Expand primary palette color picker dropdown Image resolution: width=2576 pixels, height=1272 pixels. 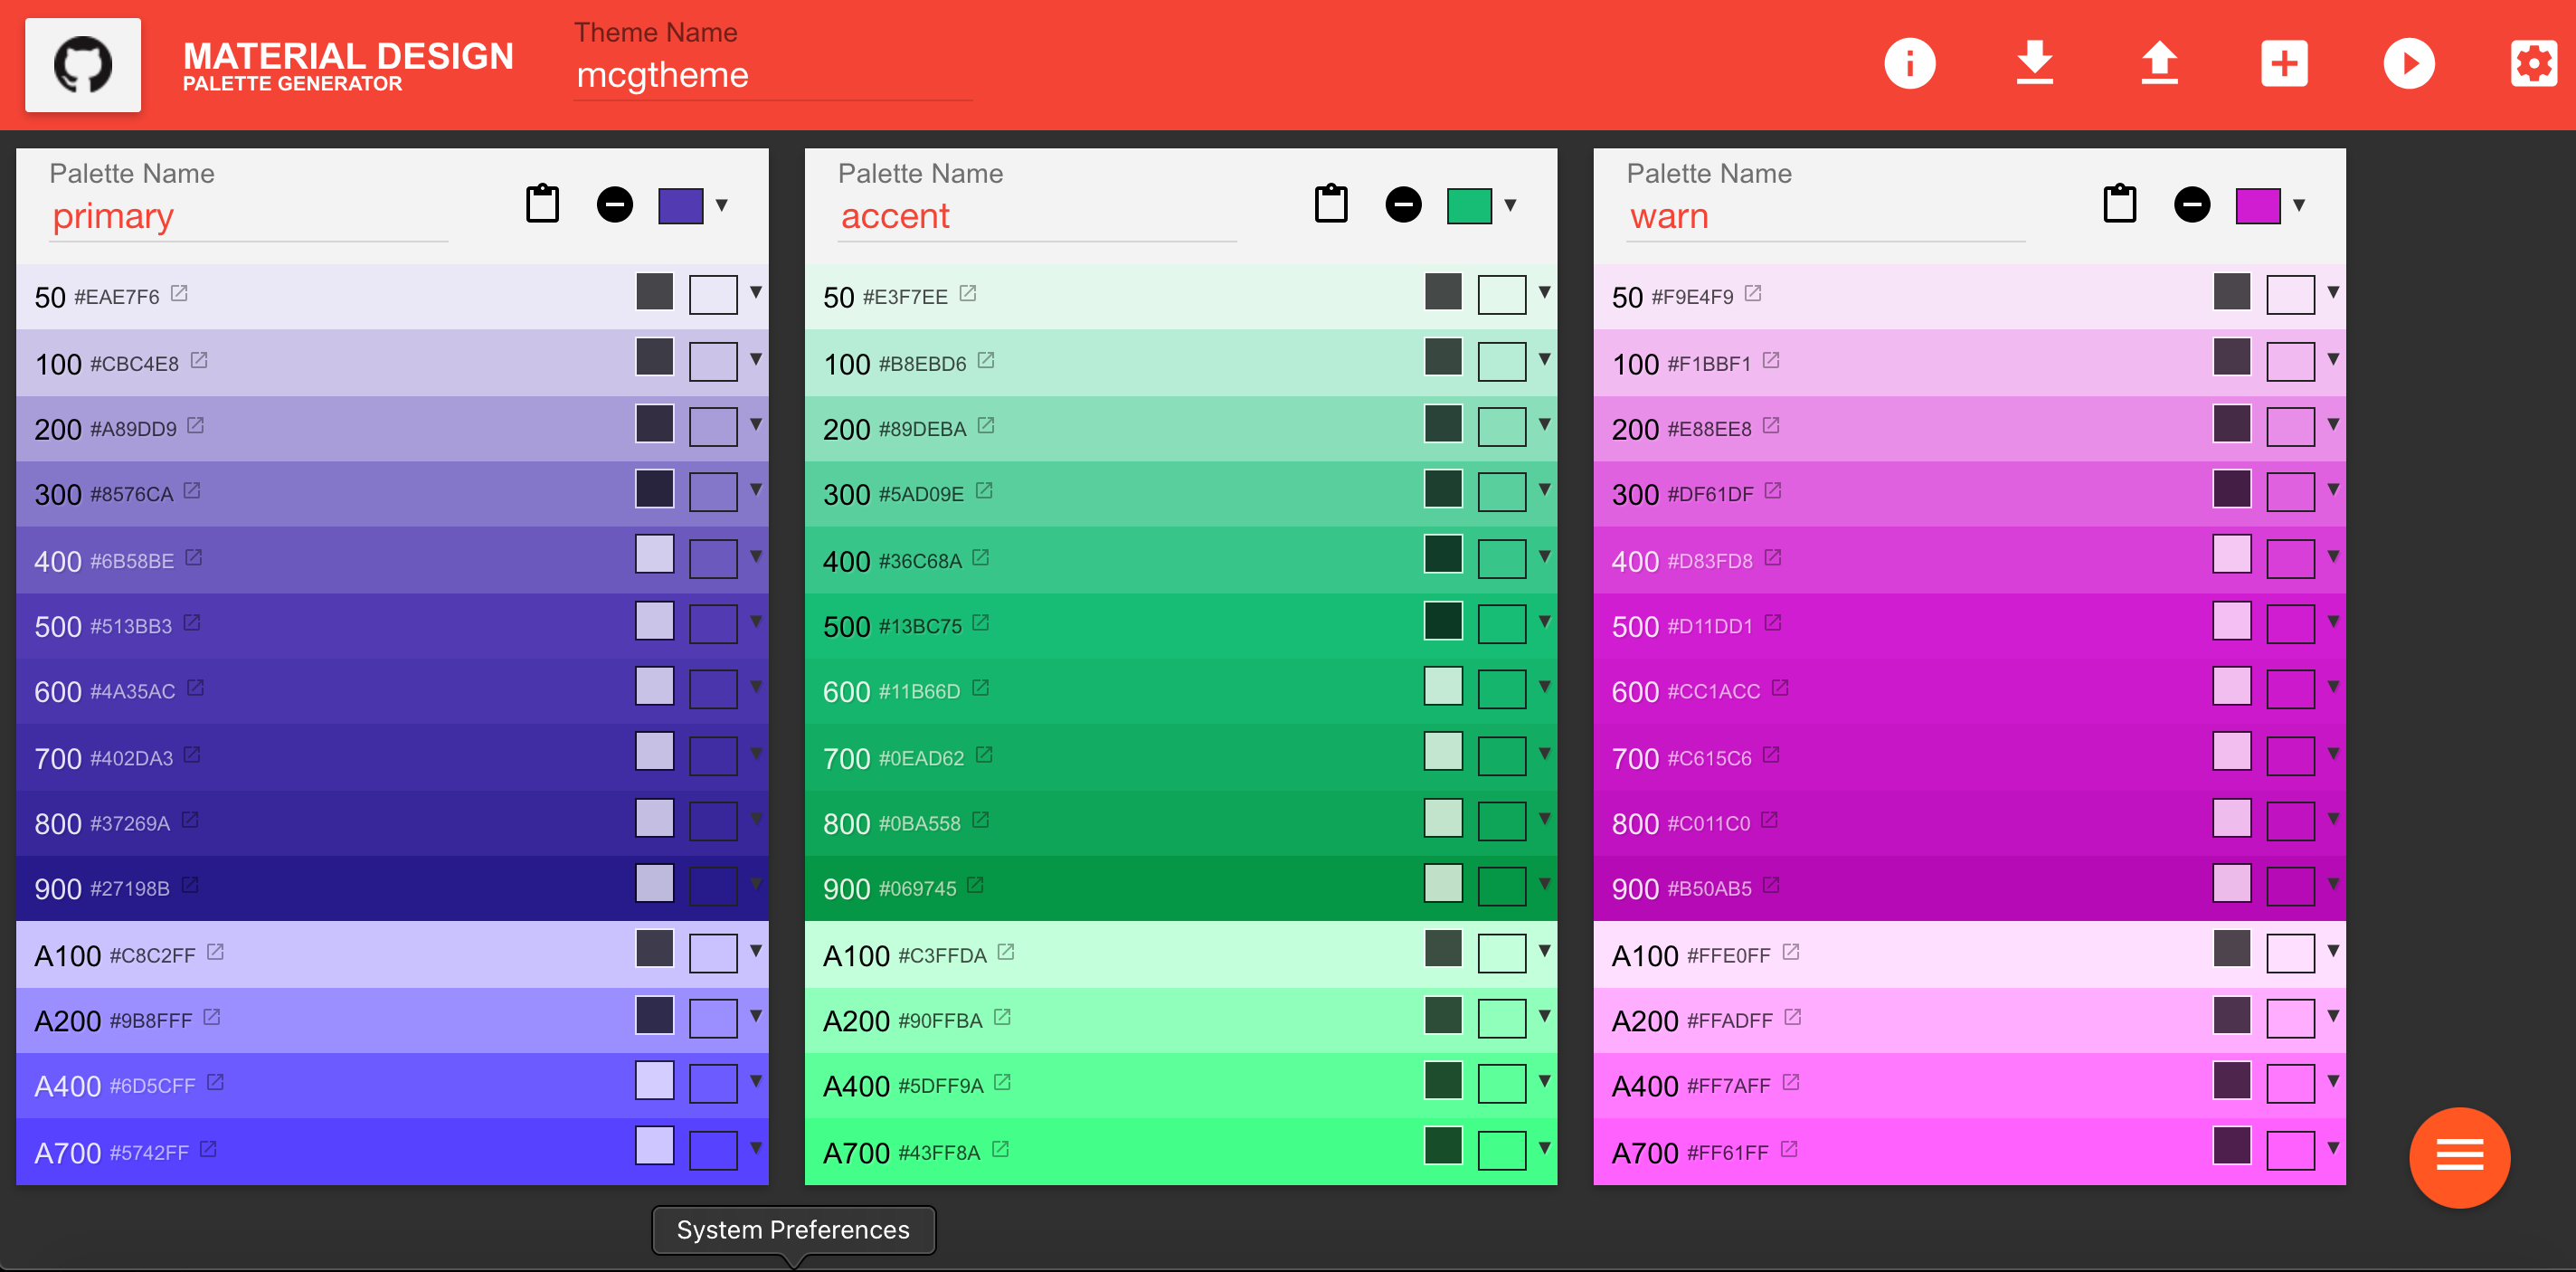pos(721,205)
